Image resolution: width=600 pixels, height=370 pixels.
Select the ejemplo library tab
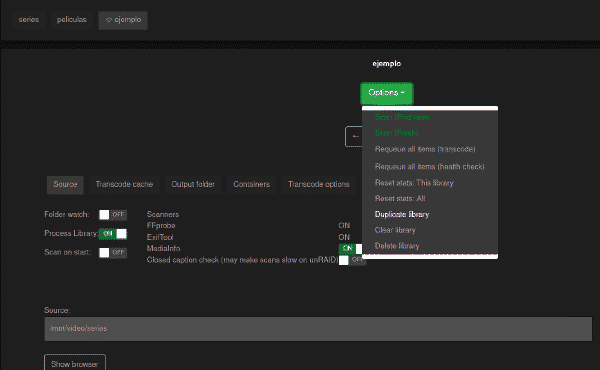tap(123, 20)
